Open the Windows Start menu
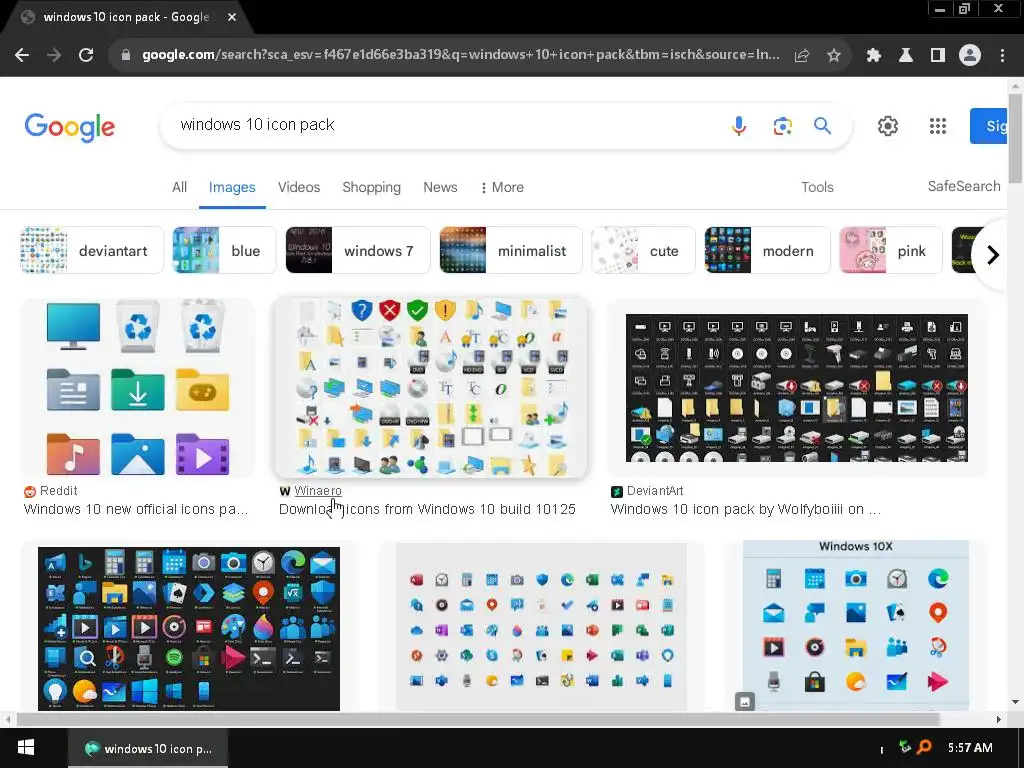 click(x=25, y=748)
